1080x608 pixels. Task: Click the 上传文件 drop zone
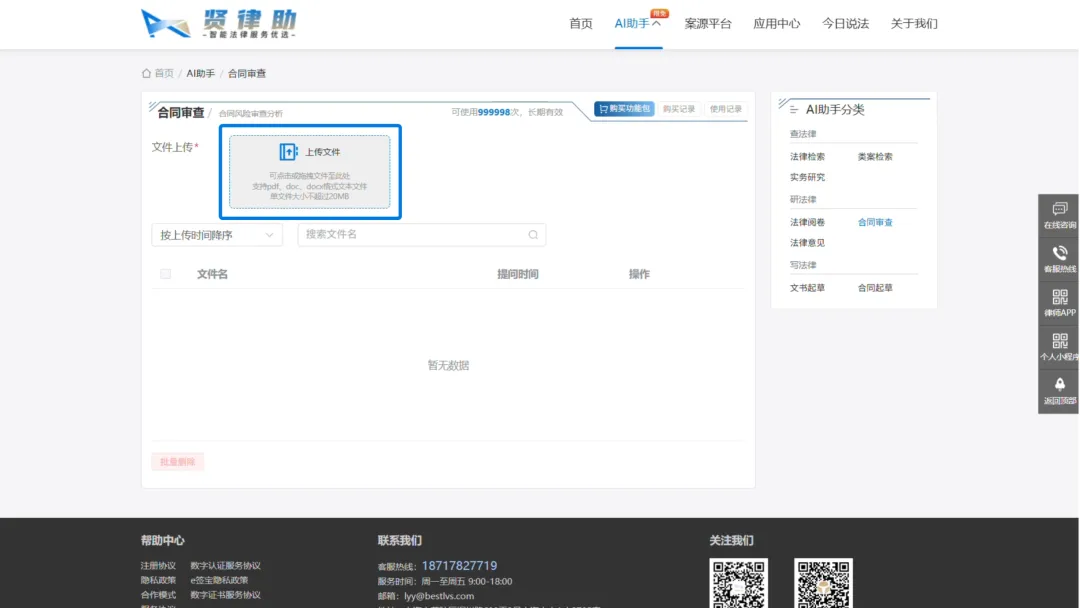click(x=310, y=171)
